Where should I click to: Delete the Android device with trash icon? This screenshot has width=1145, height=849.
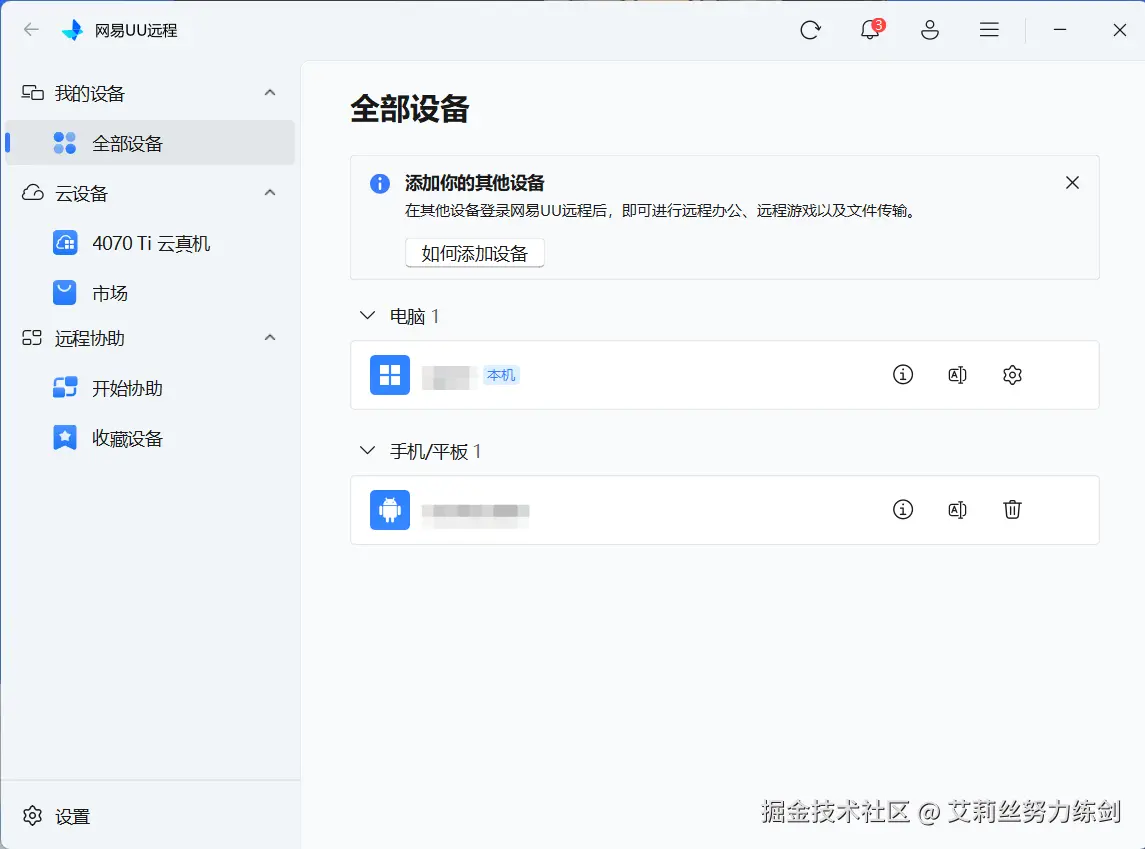pos(1012,510)
